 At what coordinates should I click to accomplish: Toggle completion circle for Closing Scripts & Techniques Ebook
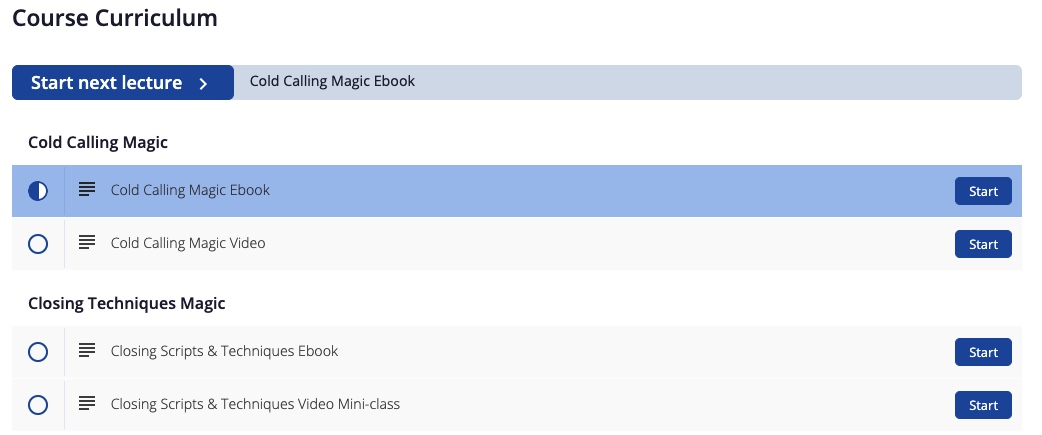pos(38,352)
